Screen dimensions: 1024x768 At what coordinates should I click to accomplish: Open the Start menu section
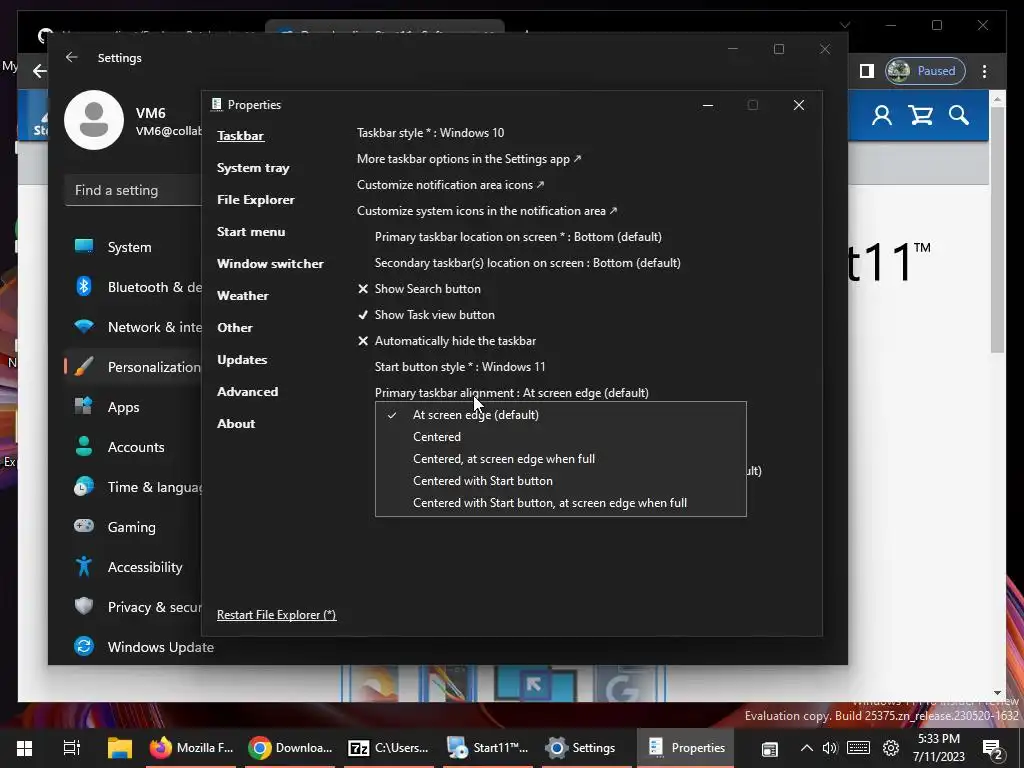(251, 232)
